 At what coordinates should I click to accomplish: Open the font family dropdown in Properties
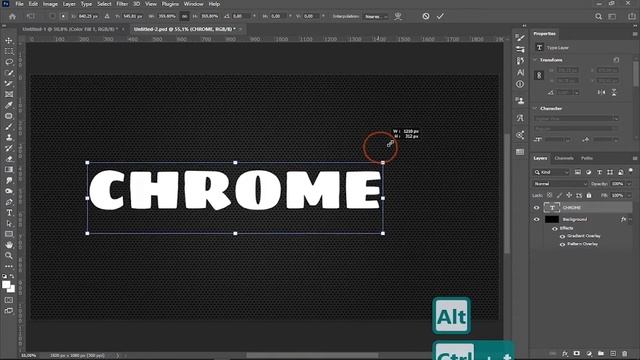[x=576, y=118]
